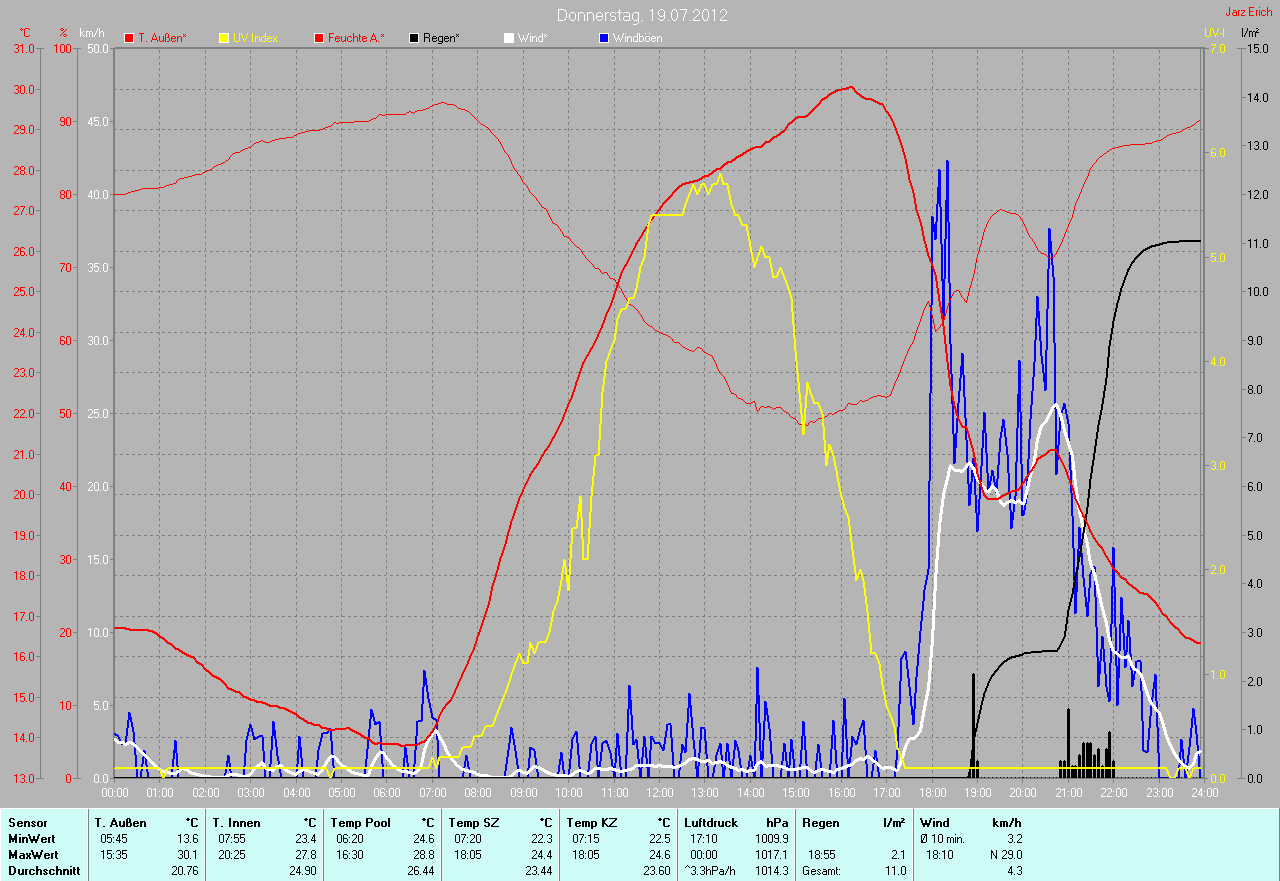Click the 'Gesamt:' rain total label
This screenshot has width=1280, height=881.
click(x=821, y=871)
